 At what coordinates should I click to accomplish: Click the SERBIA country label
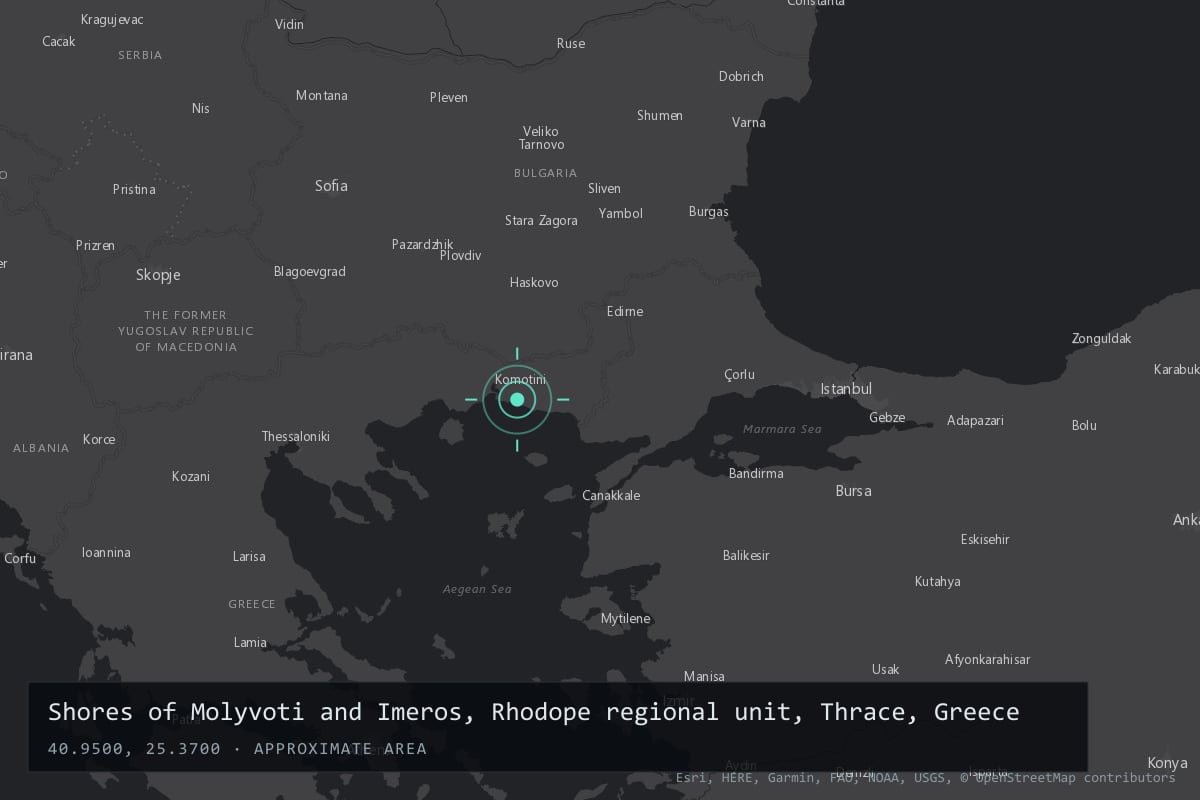(140, 56)
